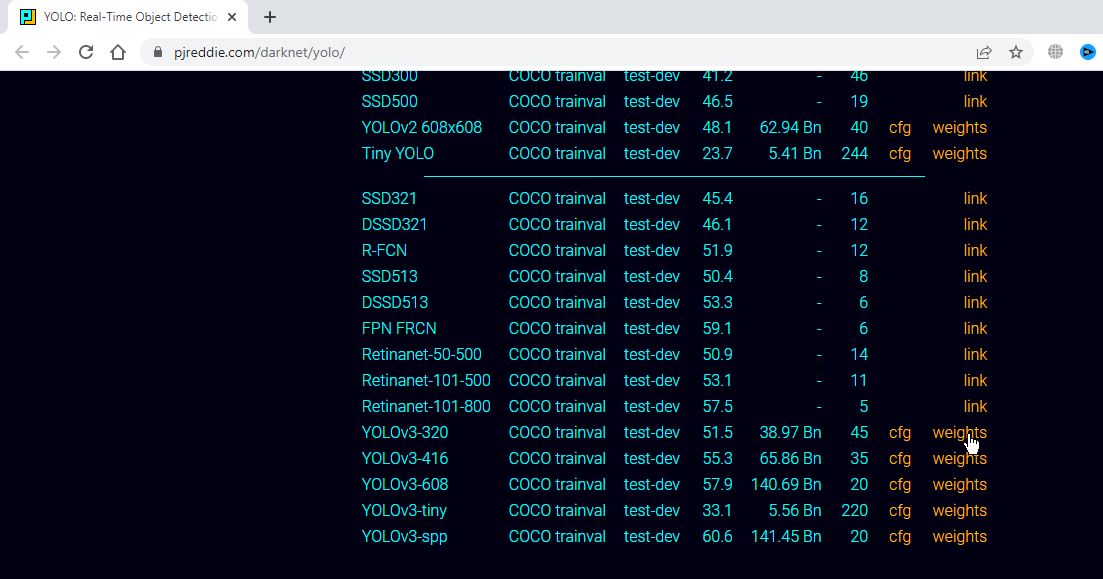Open the link for SSD513
The height and width of the screenshot is (579, 1103).
pyautogui.click(x=975, y=276)
